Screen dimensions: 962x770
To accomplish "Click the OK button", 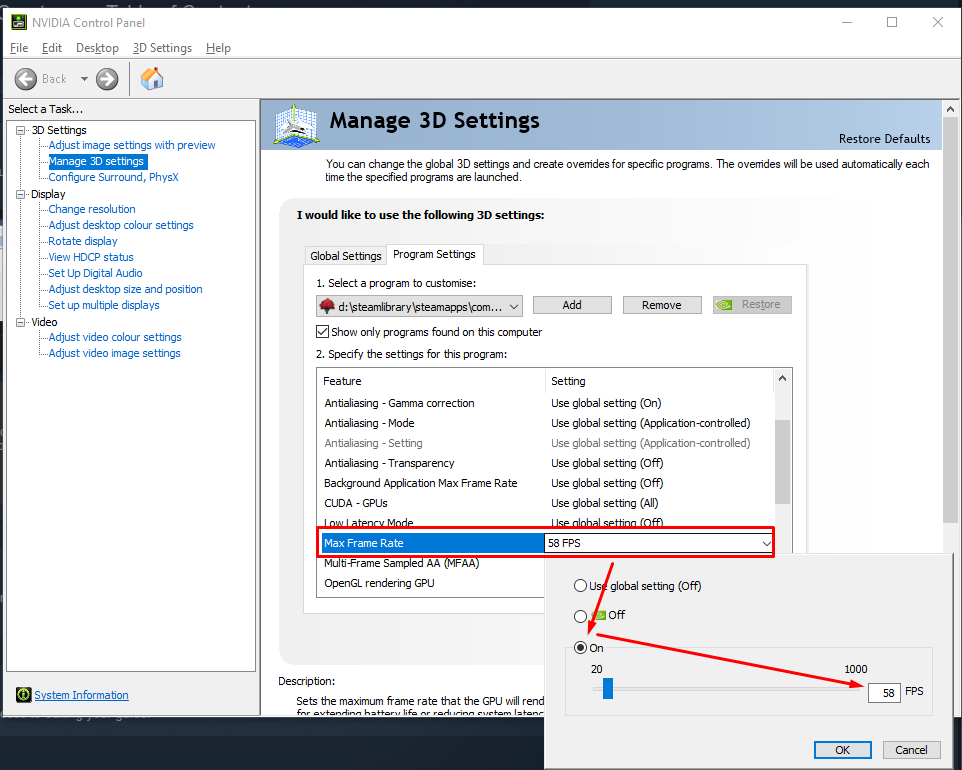I will tap(842, 750).
